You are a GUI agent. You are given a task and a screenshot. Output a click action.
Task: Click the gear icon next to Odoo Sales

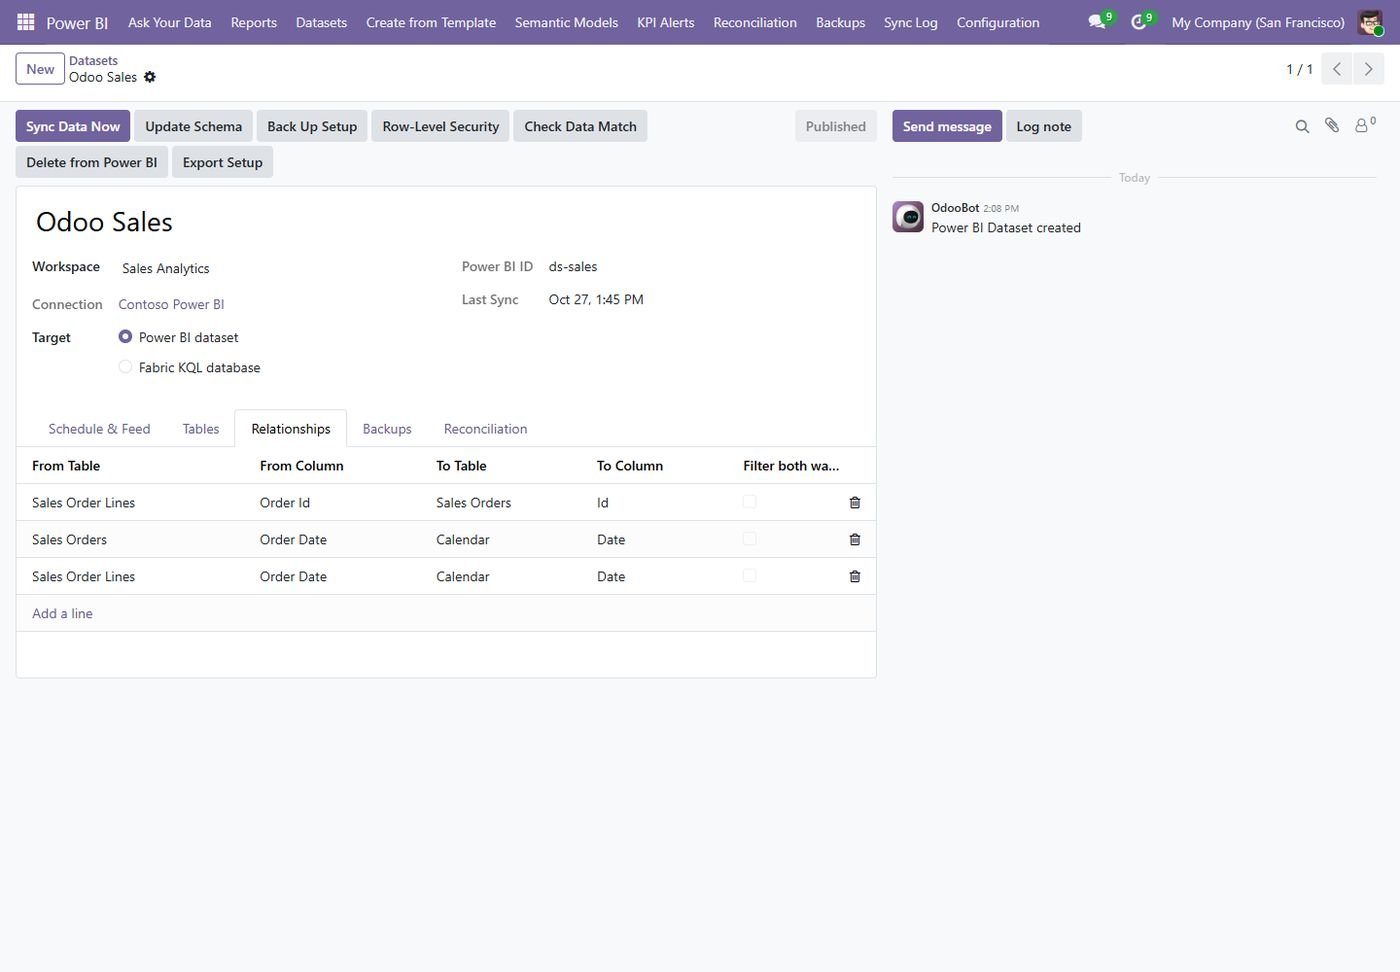(150, 77)
